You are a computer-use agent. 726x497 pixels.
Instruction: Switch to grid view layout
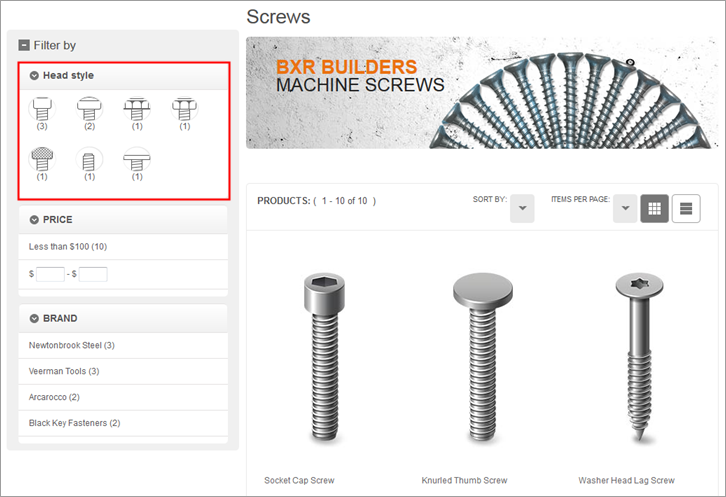point(654,208)
